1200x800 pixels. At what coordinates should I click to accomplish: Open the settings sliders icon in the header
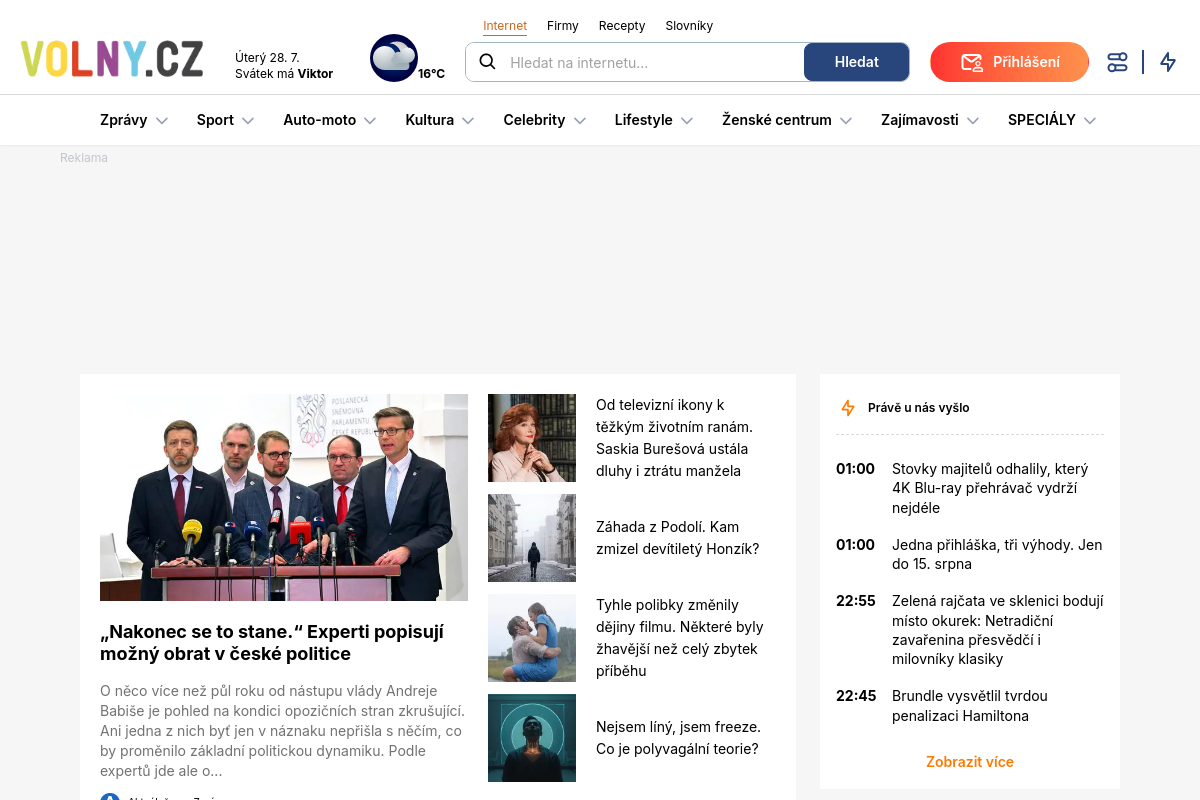point(1117,62)
